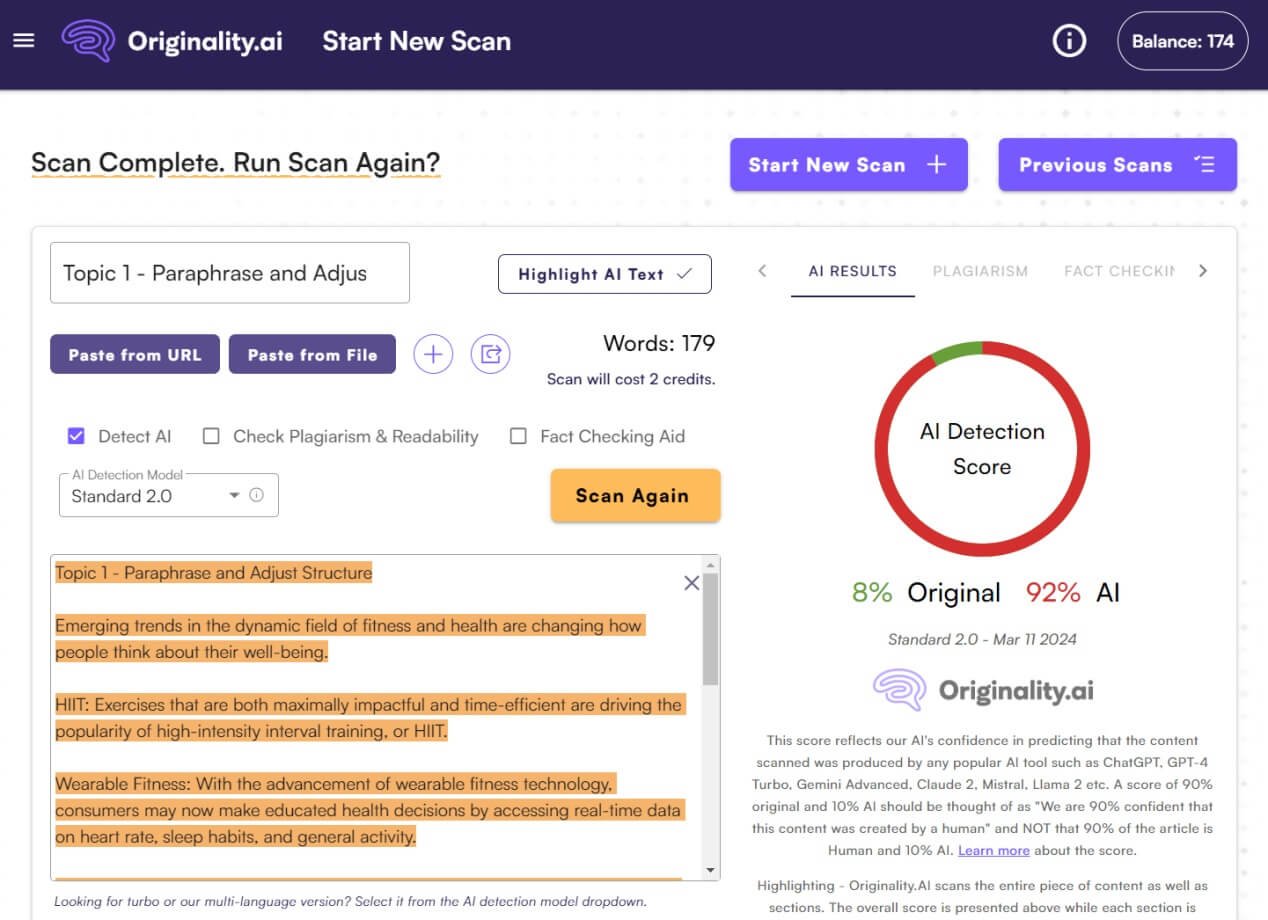Switch to the Plagiarism tab
This screenshot has height=920, width=1268.
(980, 271)
